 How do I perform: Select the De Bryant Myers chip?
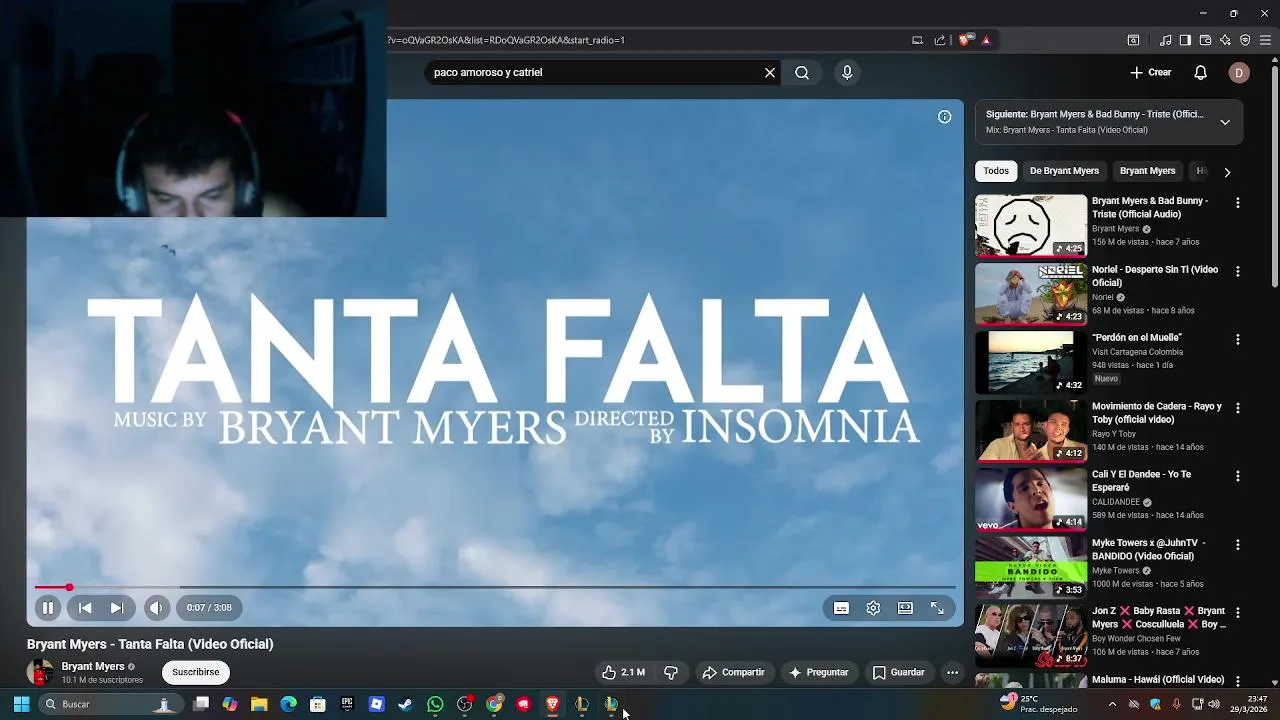(1064, 171)
